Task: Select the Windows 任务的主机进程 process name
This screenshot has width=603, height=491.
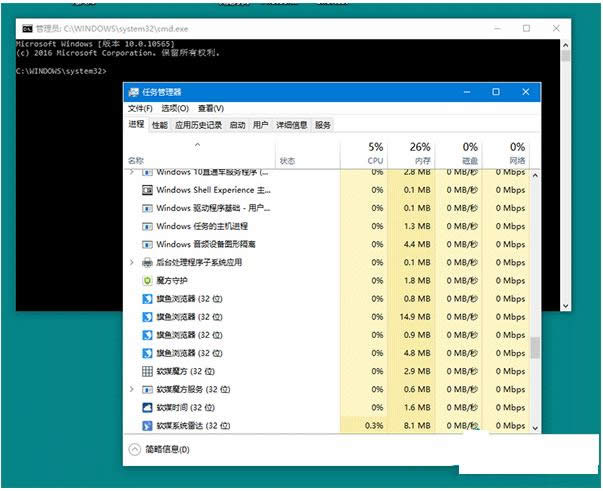Action: click(202, 226)
